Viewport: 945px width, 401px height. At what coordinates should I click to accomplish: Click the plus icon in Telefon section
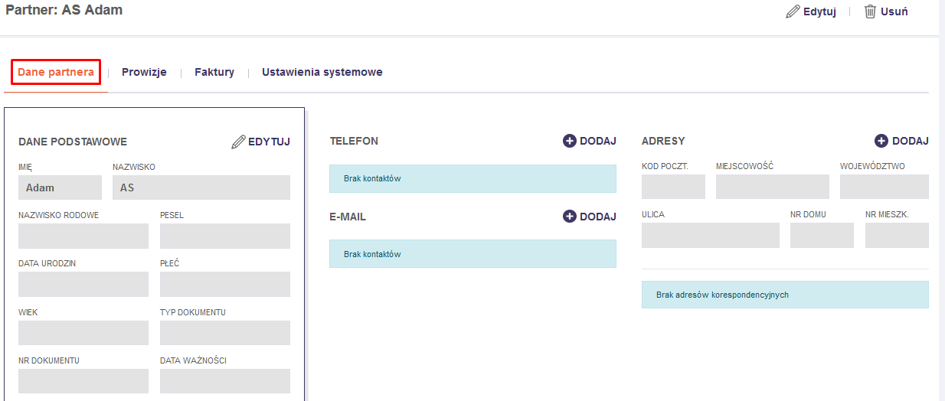[570, 141]
